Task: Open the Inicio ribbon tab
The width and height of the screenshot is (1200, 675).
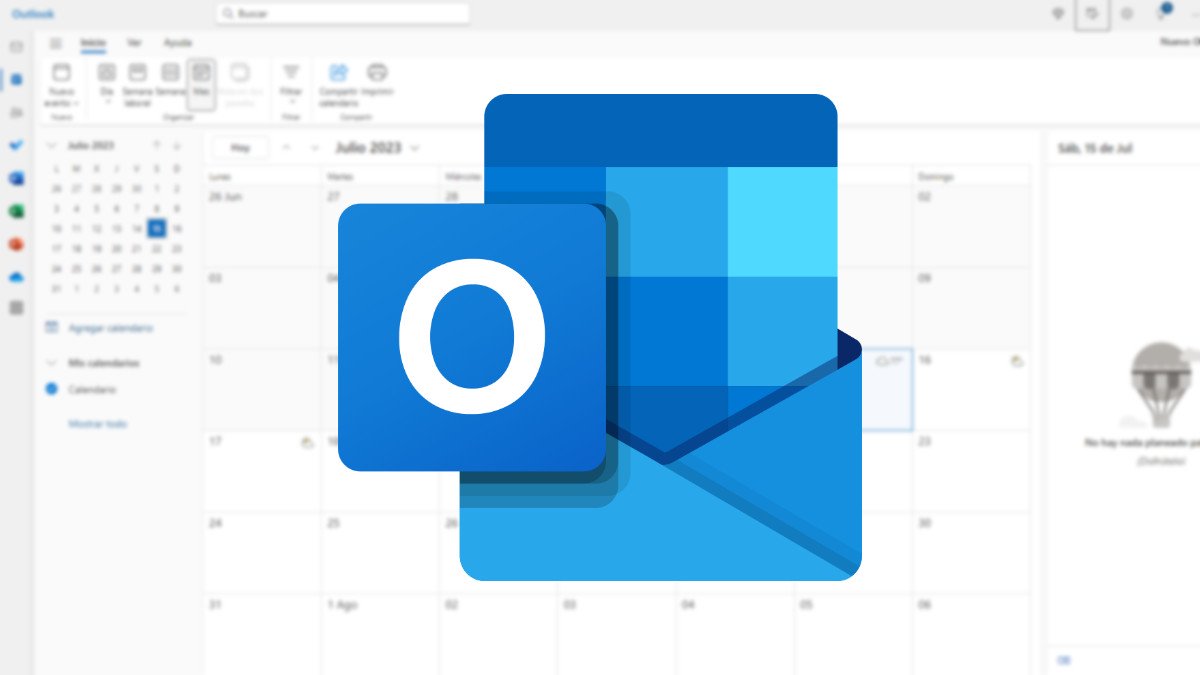Action: tap(93, 43)
